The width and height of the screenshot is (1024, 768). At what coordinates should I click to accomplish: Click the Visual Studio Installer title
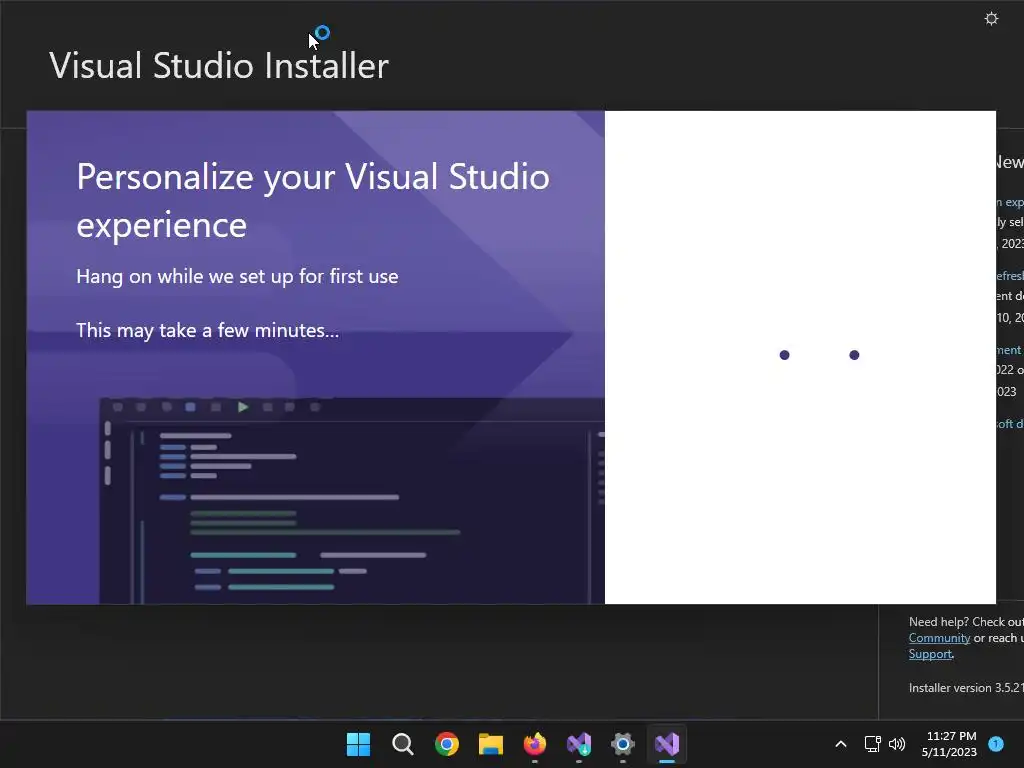(x=219, y=66)
